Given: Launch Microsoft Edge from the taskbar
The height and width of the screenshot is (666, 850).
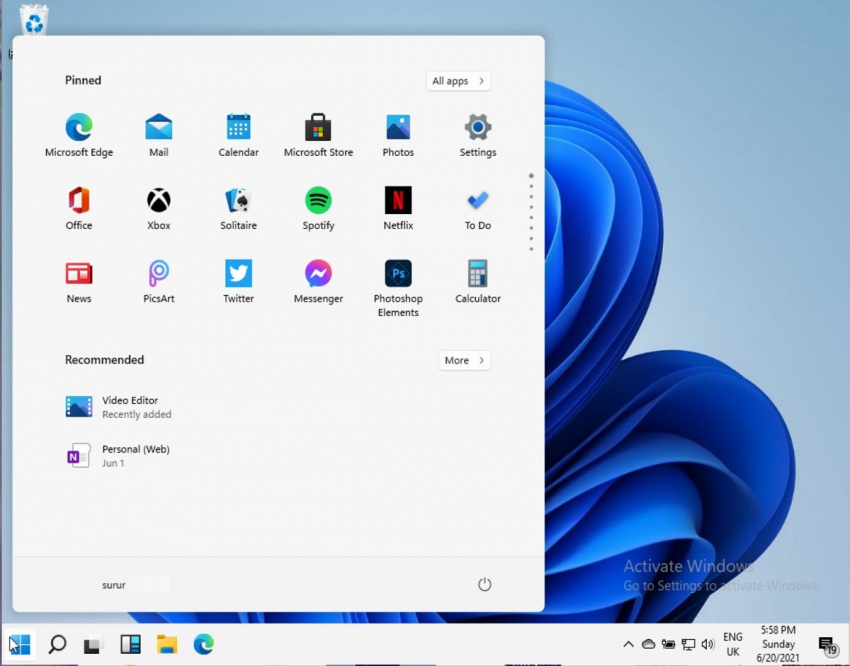Looking at the screenshot, I should [204, 644].
